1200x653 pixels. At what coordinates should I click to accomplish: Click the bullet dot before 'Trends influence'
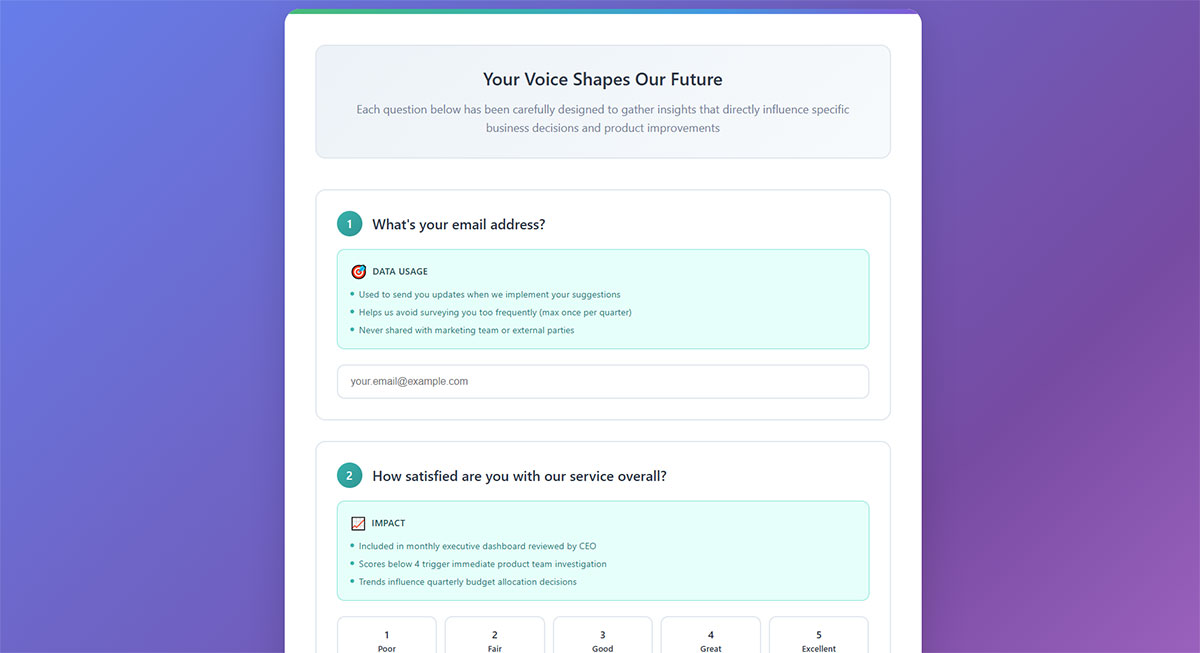click(352, 581)
